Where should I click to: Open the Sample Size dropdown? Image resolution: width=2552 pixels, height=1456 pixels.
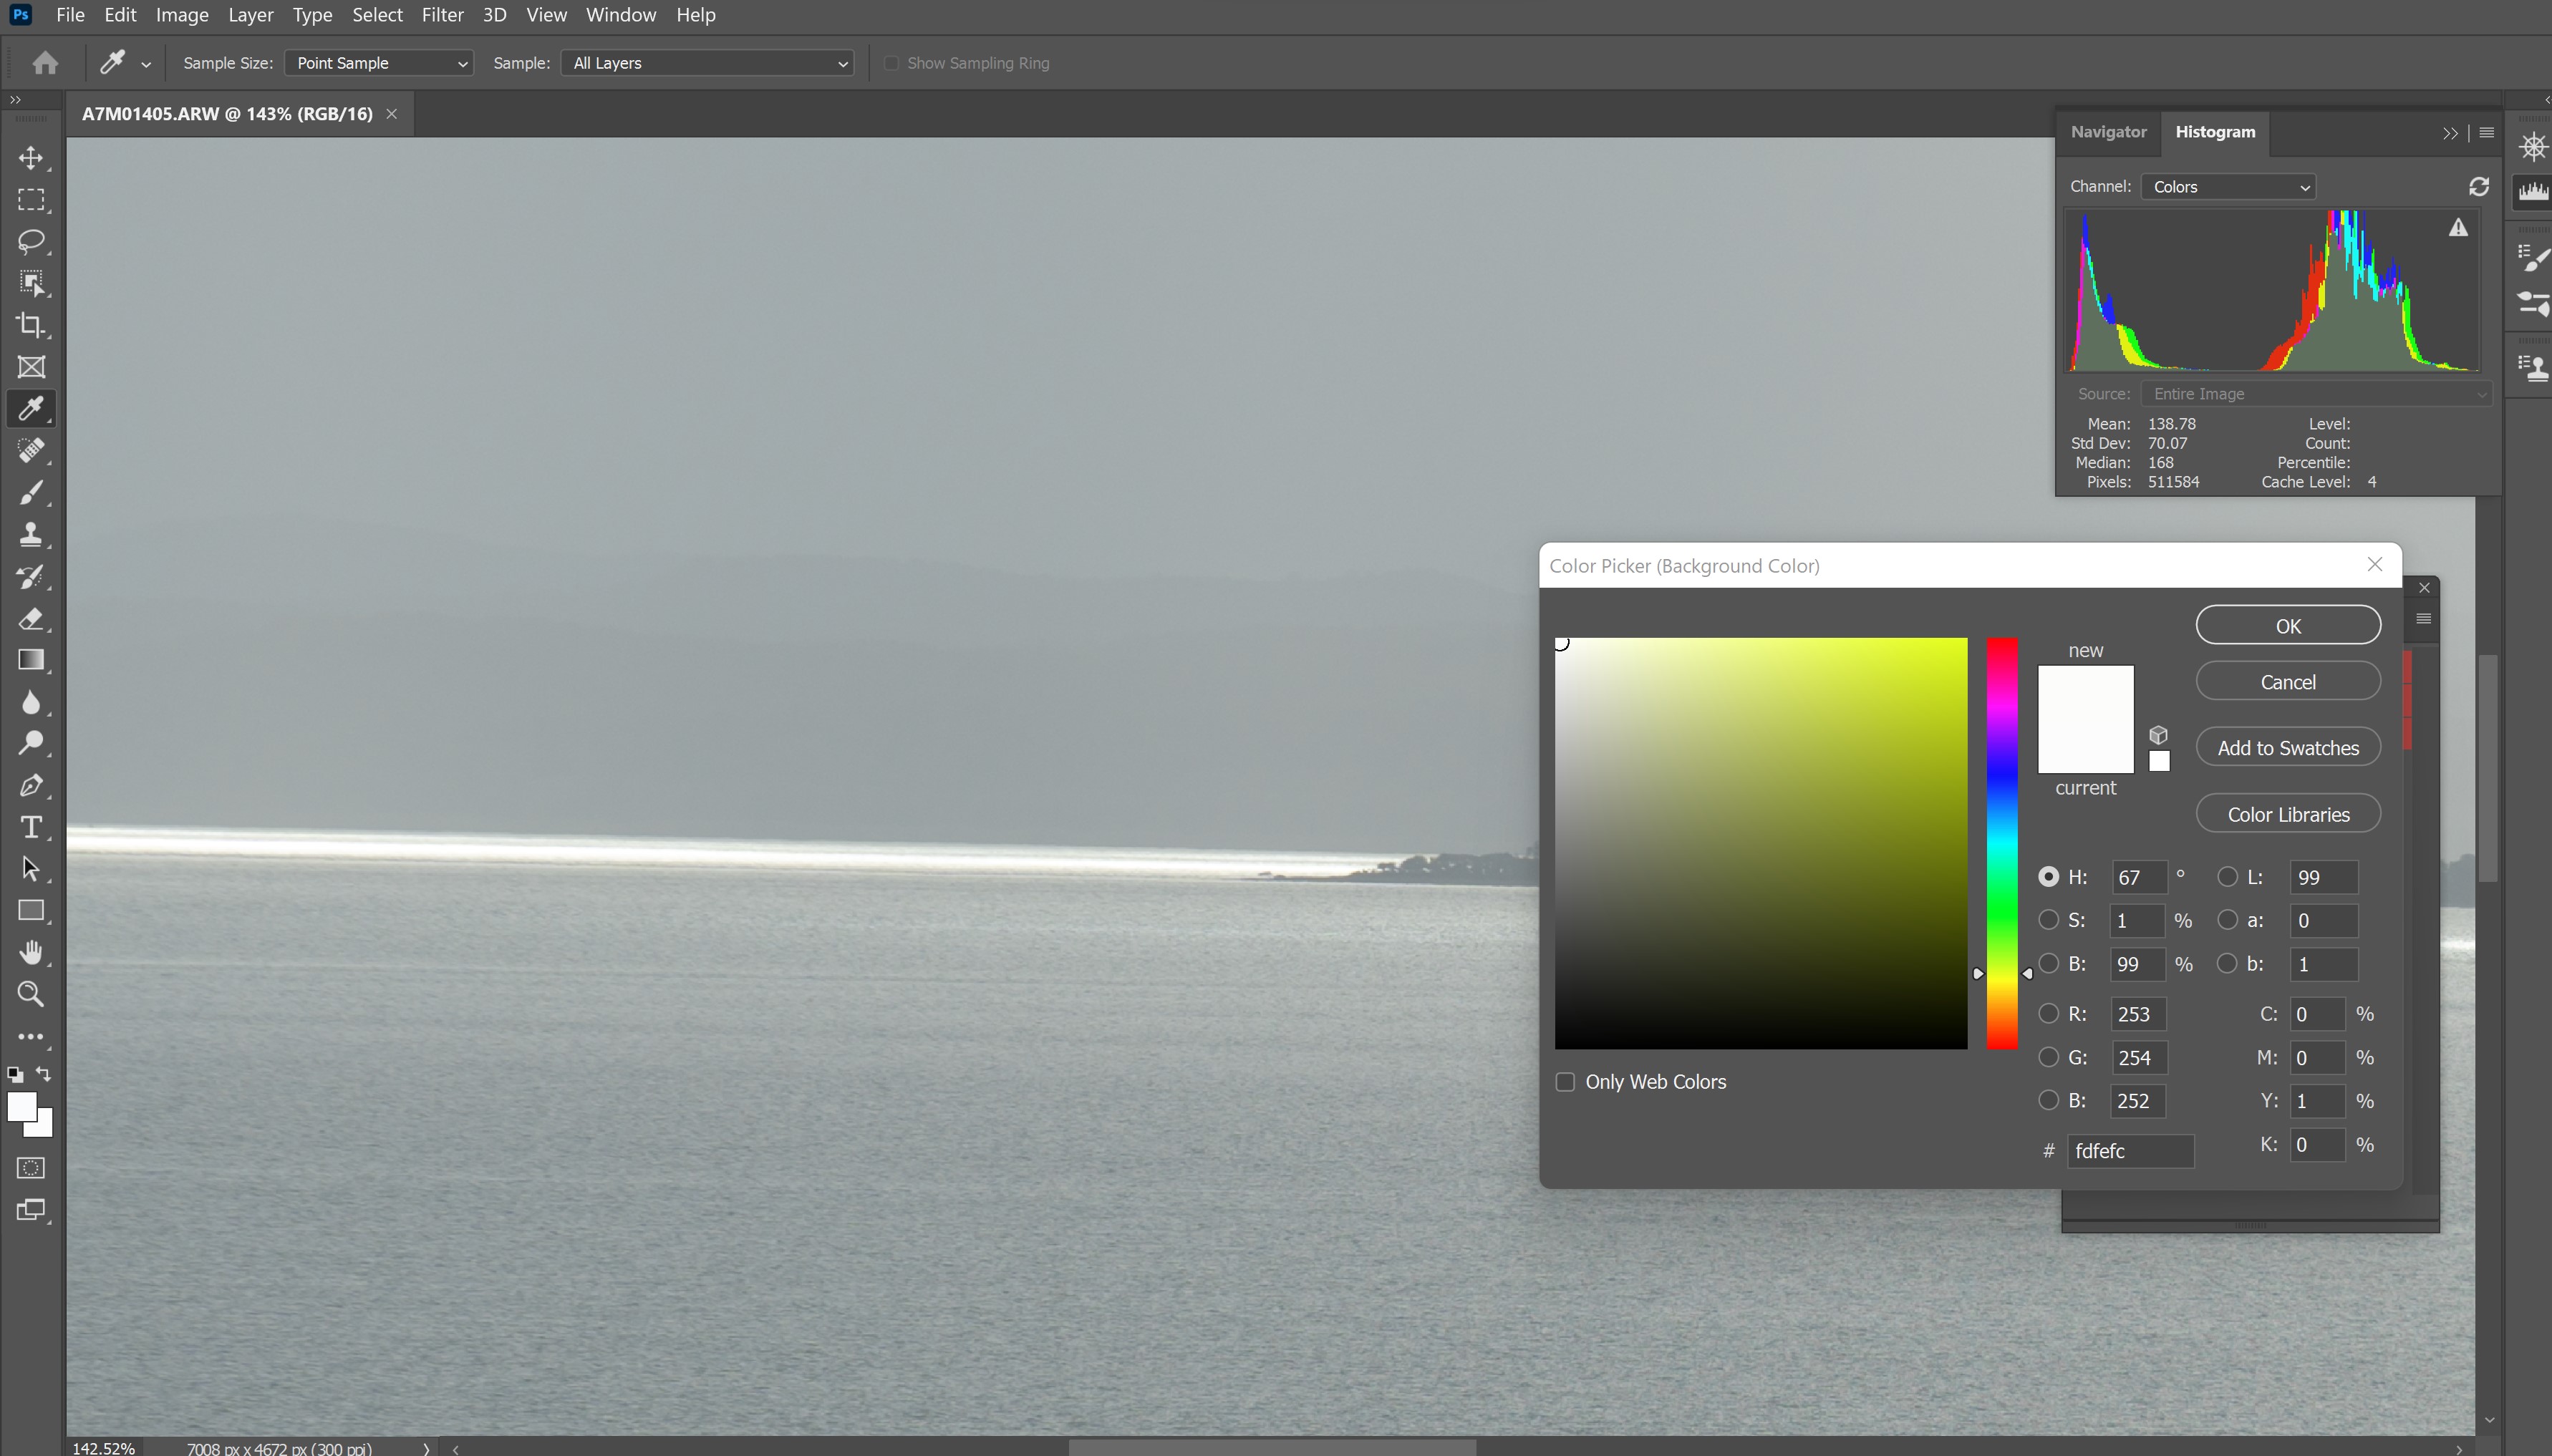point(379,63)
